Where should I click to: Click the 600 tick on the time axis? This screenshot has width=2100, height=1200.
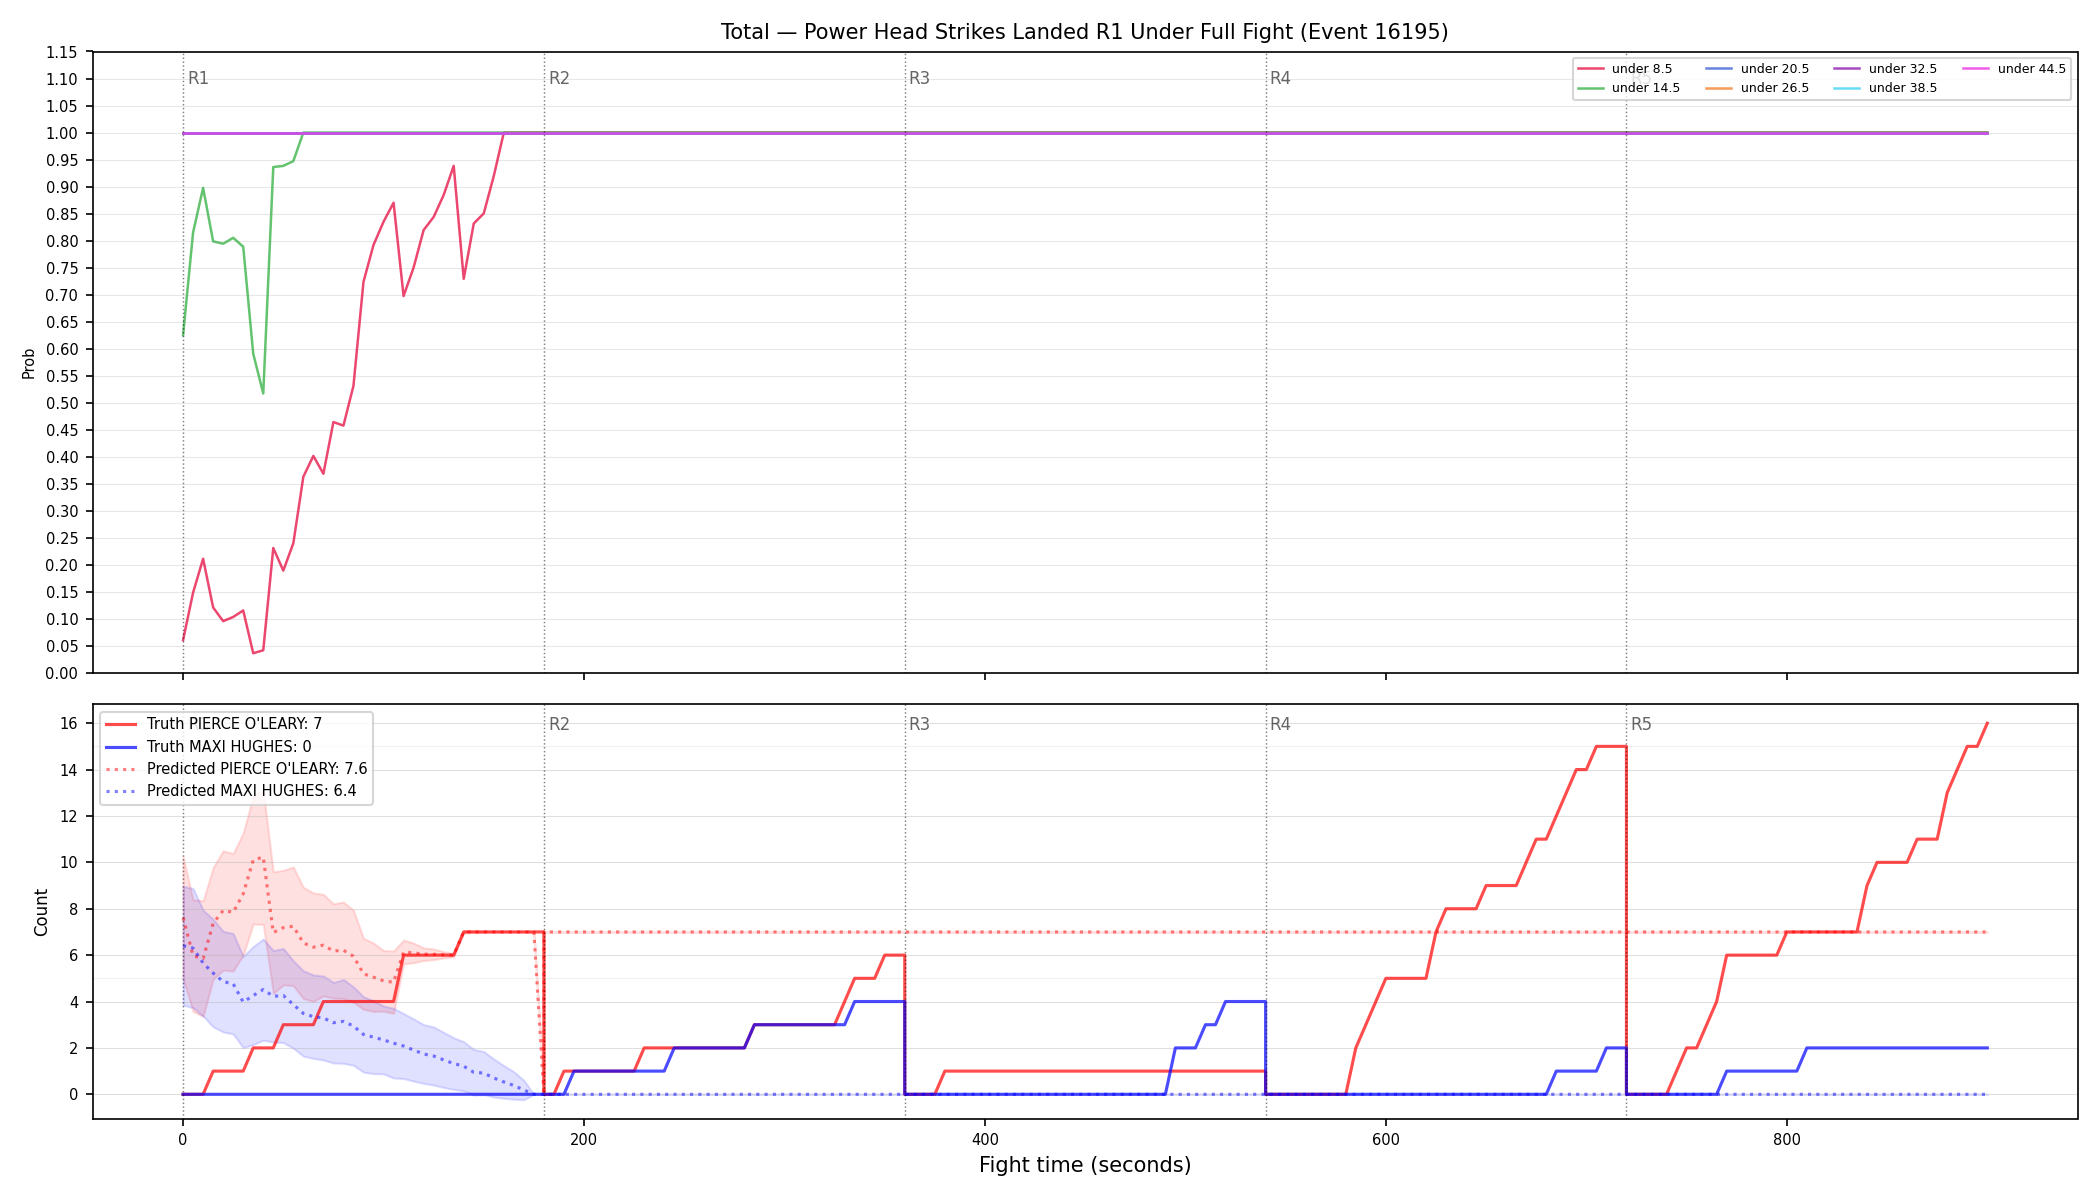point(1386,1140)
